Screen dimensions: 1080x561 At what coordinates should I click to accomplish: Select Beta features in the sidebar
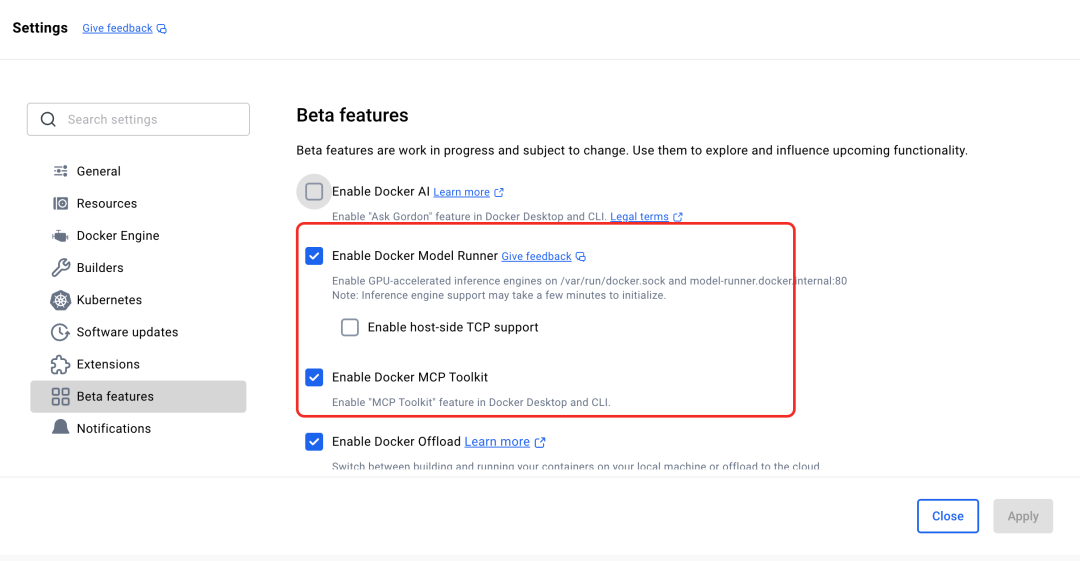(x=115, y=396)
